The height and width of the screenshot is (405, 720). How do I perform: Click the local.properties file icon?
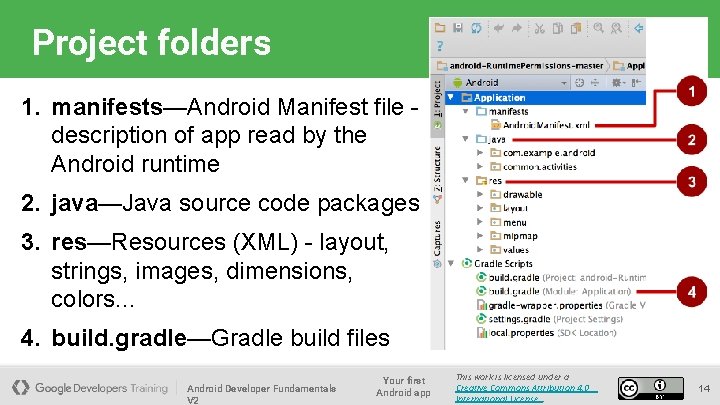pos(481,332)
